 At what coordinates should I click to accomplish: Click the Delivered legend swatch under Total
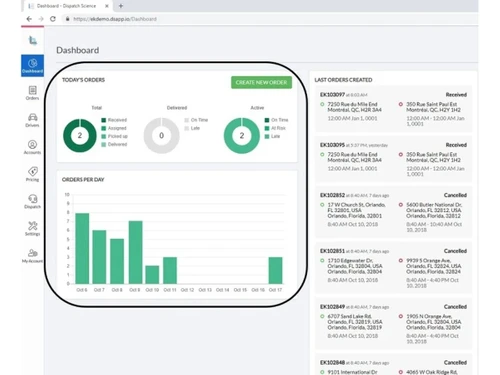tap(104, 144)
